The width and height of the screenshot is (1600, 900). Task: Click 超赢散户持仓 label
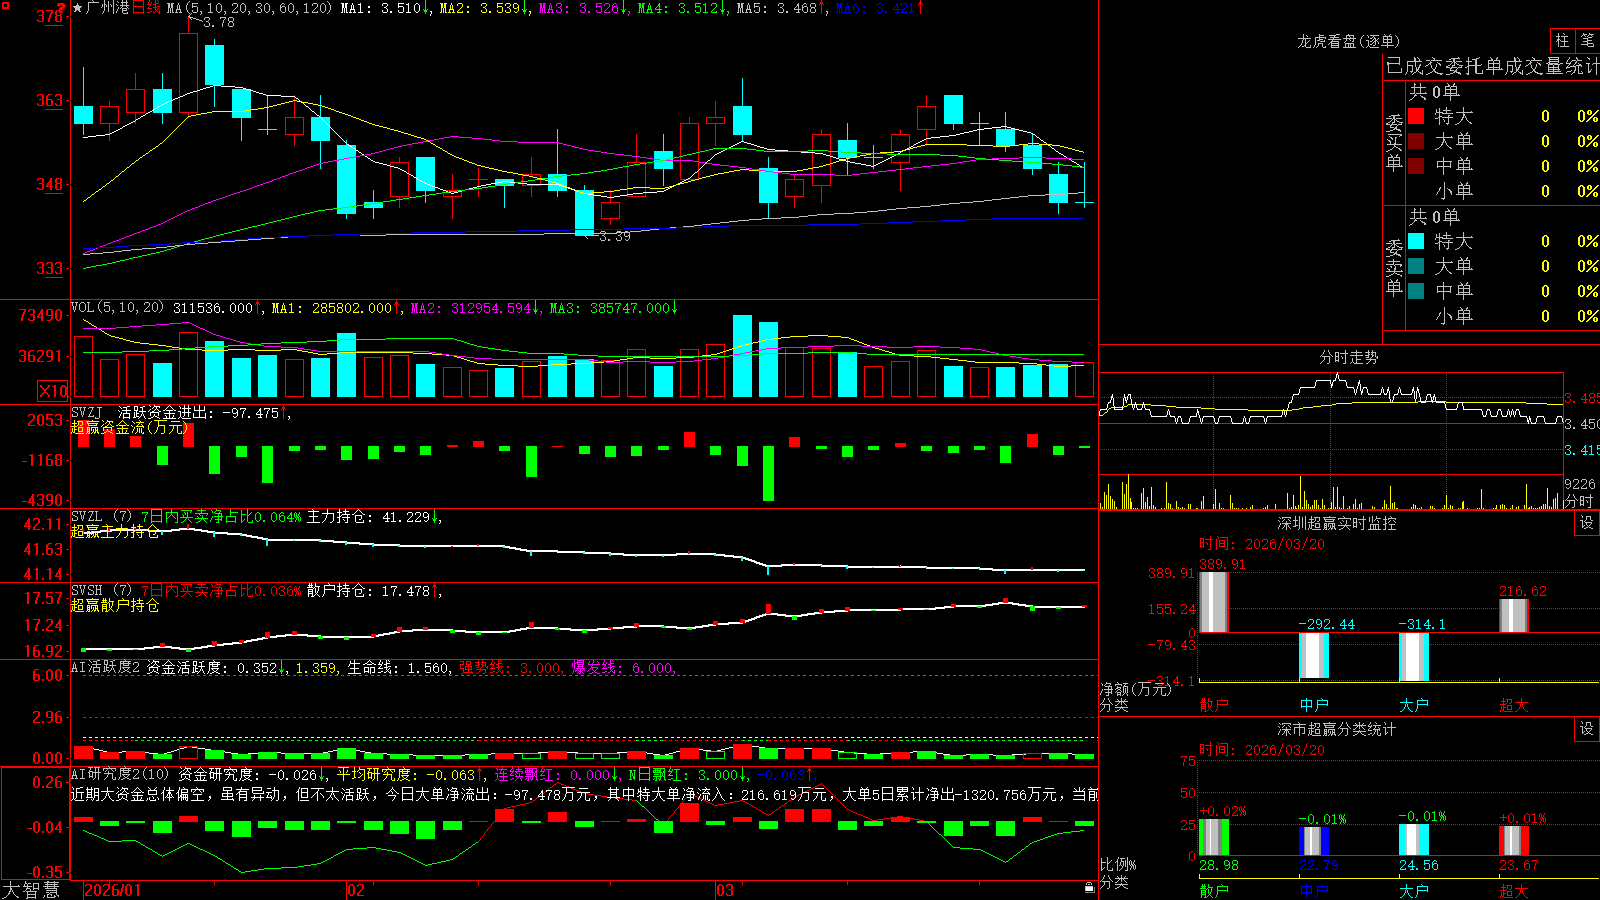[x=115, y=605]
